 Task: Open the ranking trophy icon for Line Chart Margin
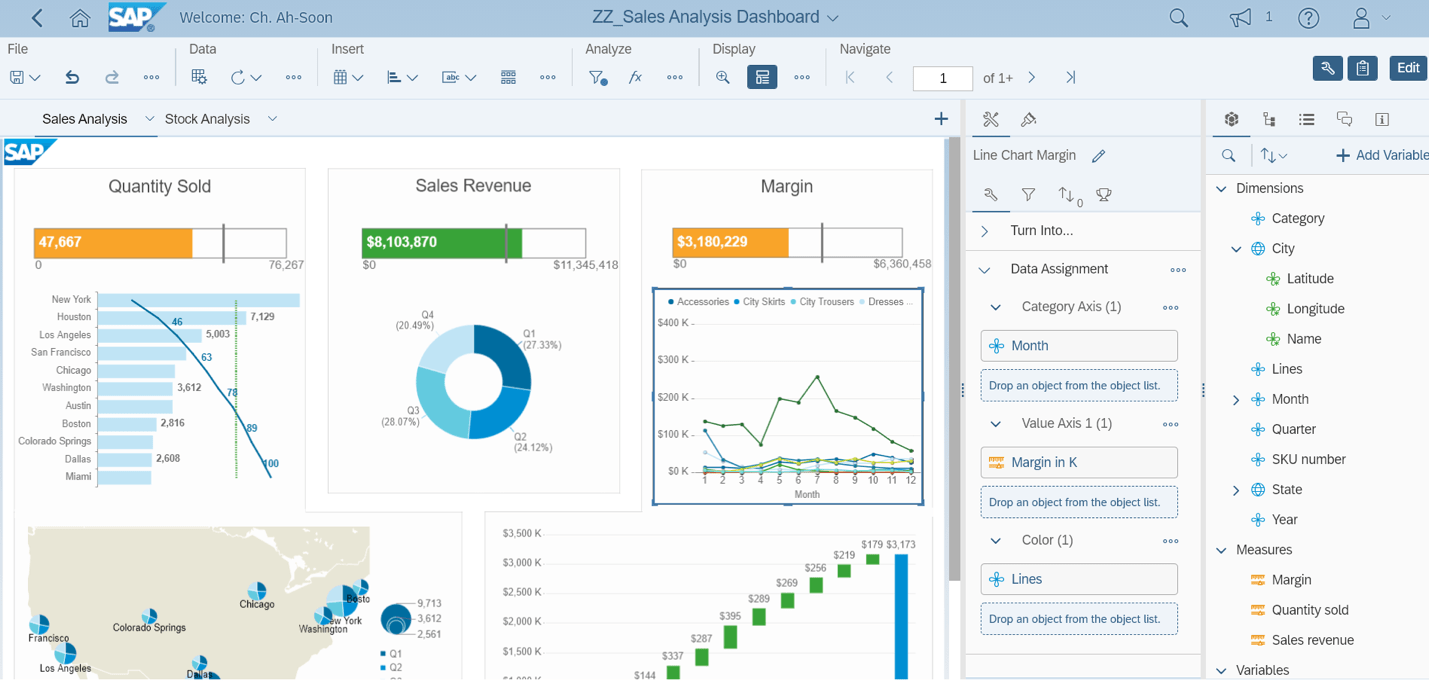click(x=1103, y=195)
